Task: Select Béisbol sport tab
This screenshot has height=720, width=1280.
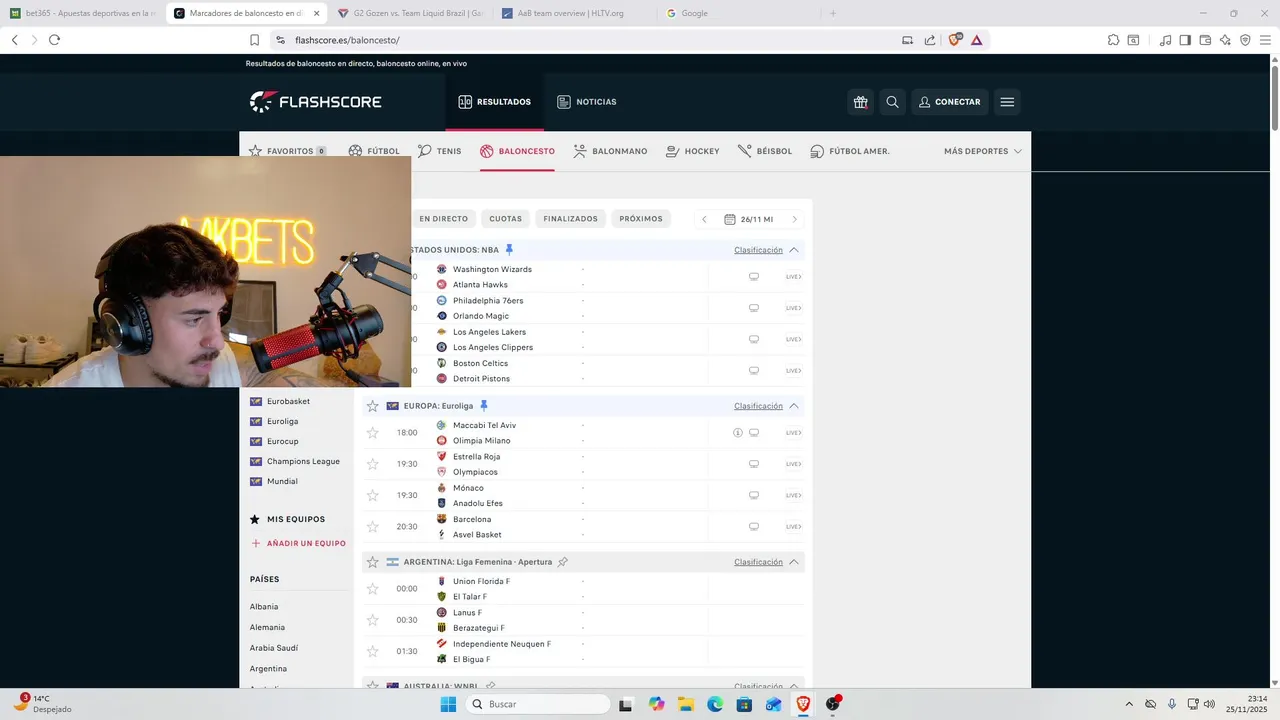Action: [x=765, y=151]
